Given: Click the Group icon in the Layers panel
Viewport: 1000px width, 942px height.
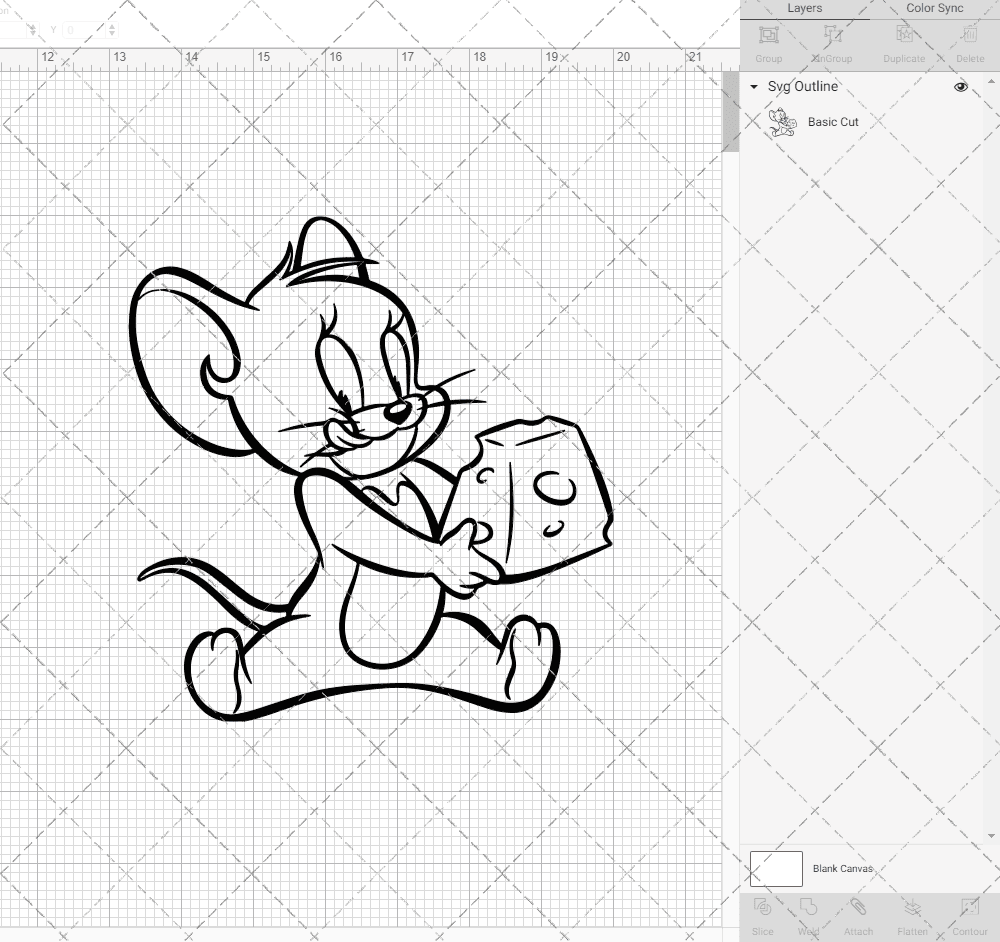Looking at the screenshot, I should tap(768, 40).
